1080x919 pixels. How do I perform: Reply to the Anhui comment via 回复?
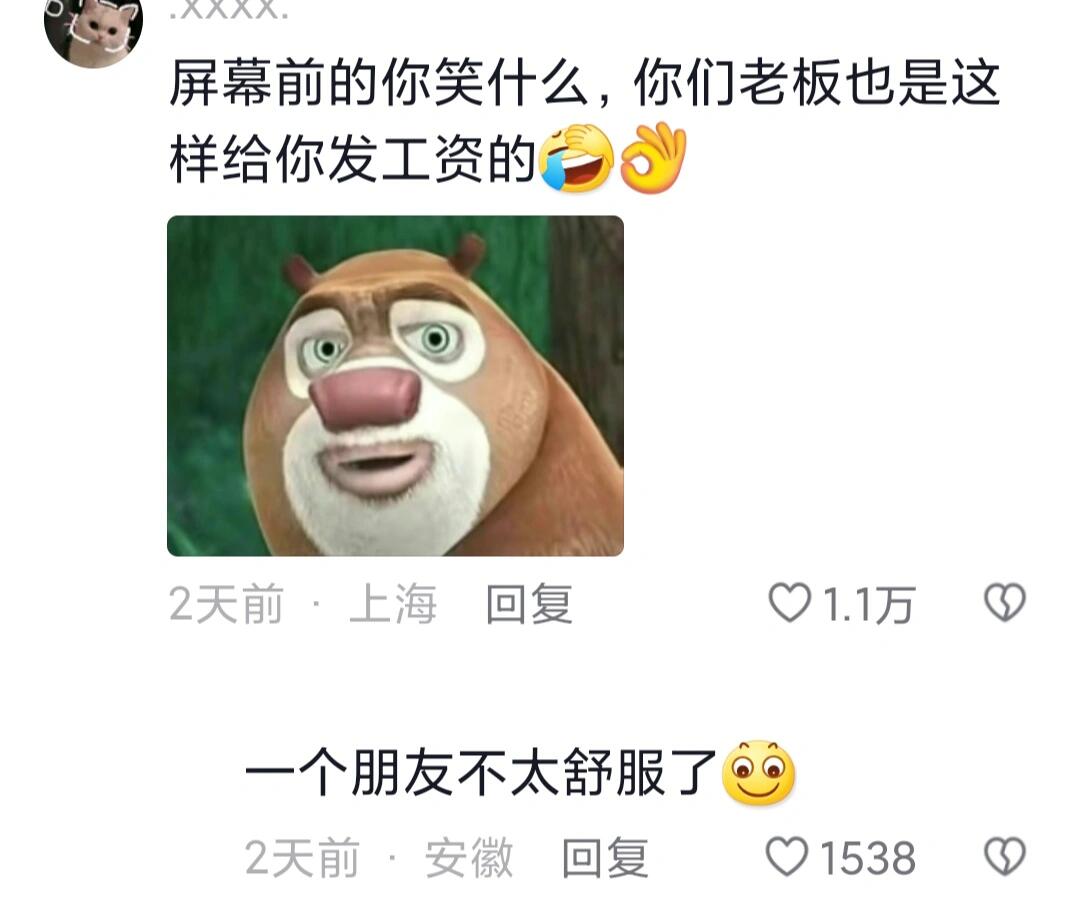point(605,858)
